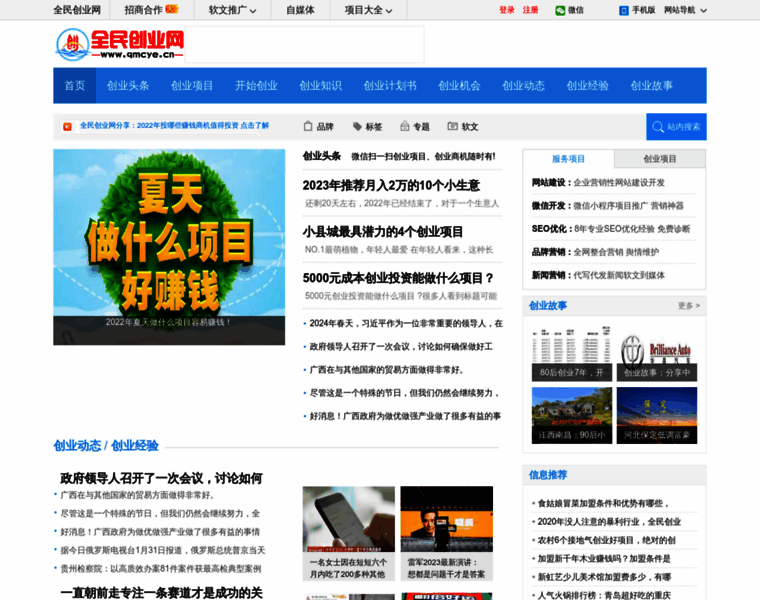Open 贵州检察院 news list item
Screen dimensions: 760x600
[x=160, y=568]
